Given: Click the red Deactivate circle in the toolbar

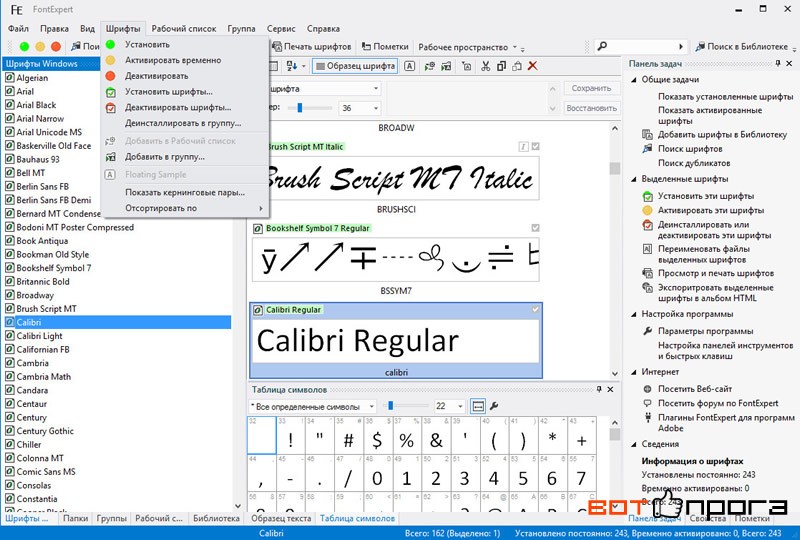Looking at the screenshot, I should click(x=56, y=46).
